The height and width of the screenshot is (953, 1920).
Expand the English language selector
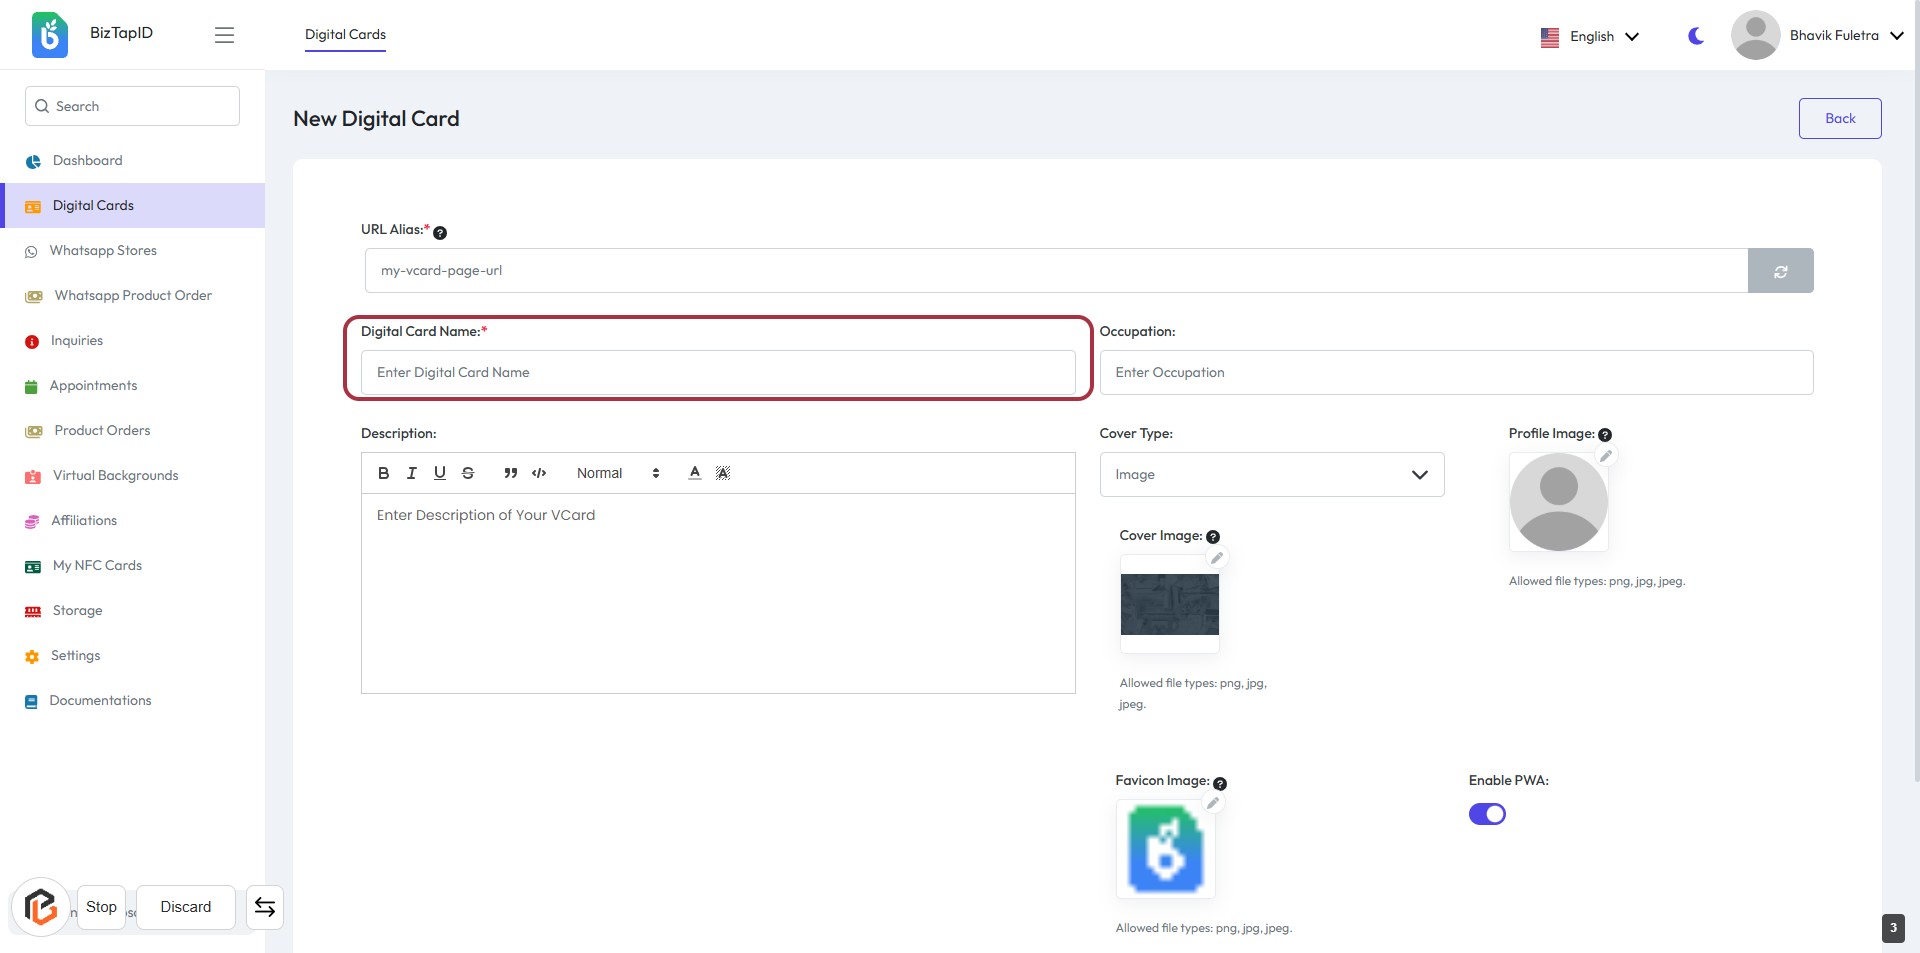(1590, 36)
